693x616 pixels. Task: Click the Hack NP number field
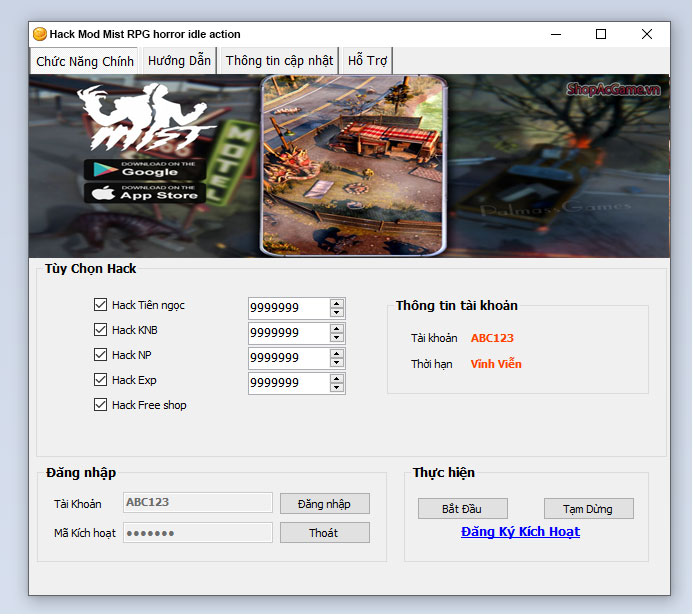tap(289, 358)
